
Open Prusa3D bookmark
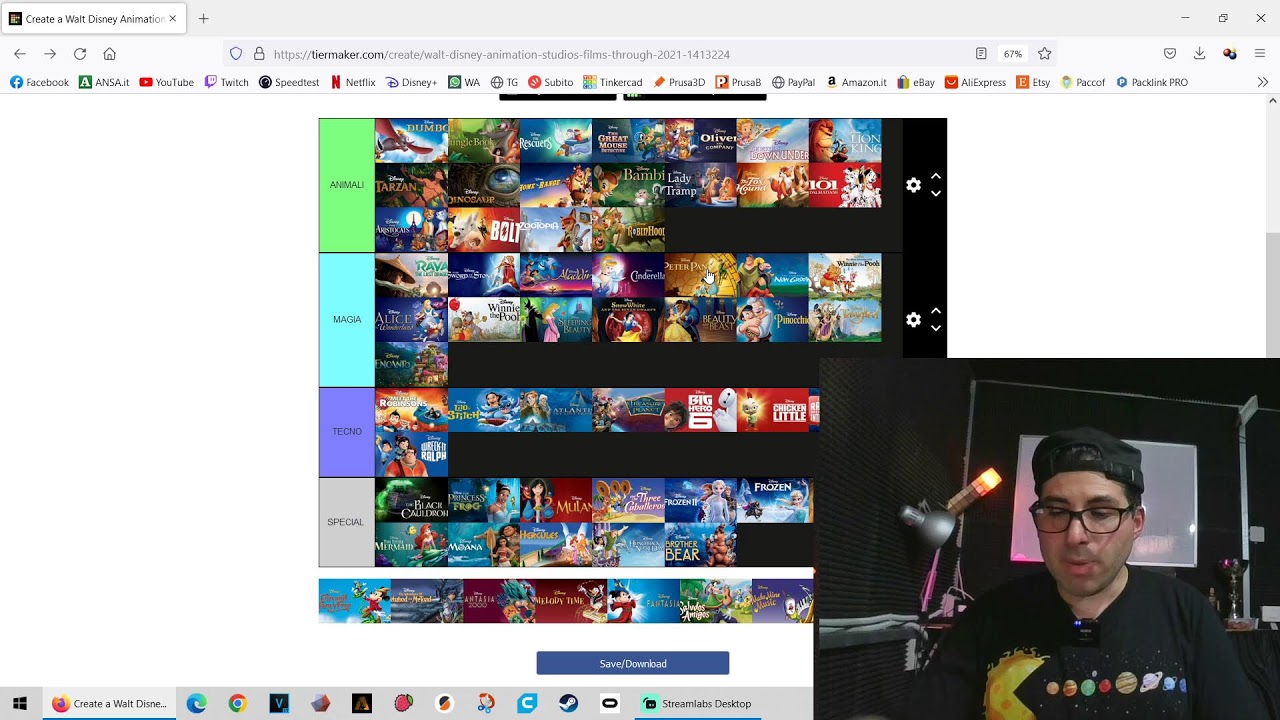coord(680,82)
